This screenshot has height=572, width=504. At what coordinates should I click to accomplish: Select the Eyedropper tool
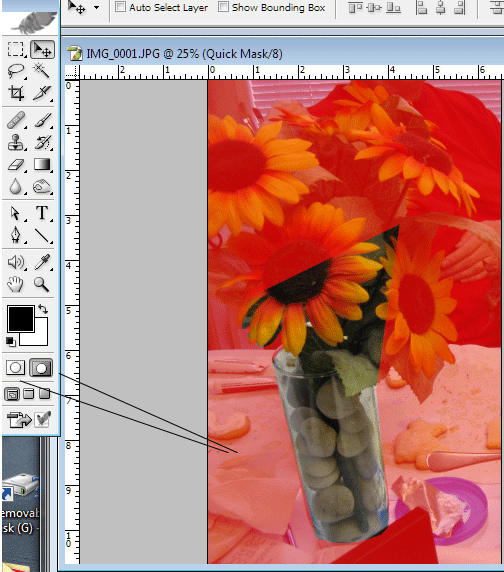pos(42,262)
